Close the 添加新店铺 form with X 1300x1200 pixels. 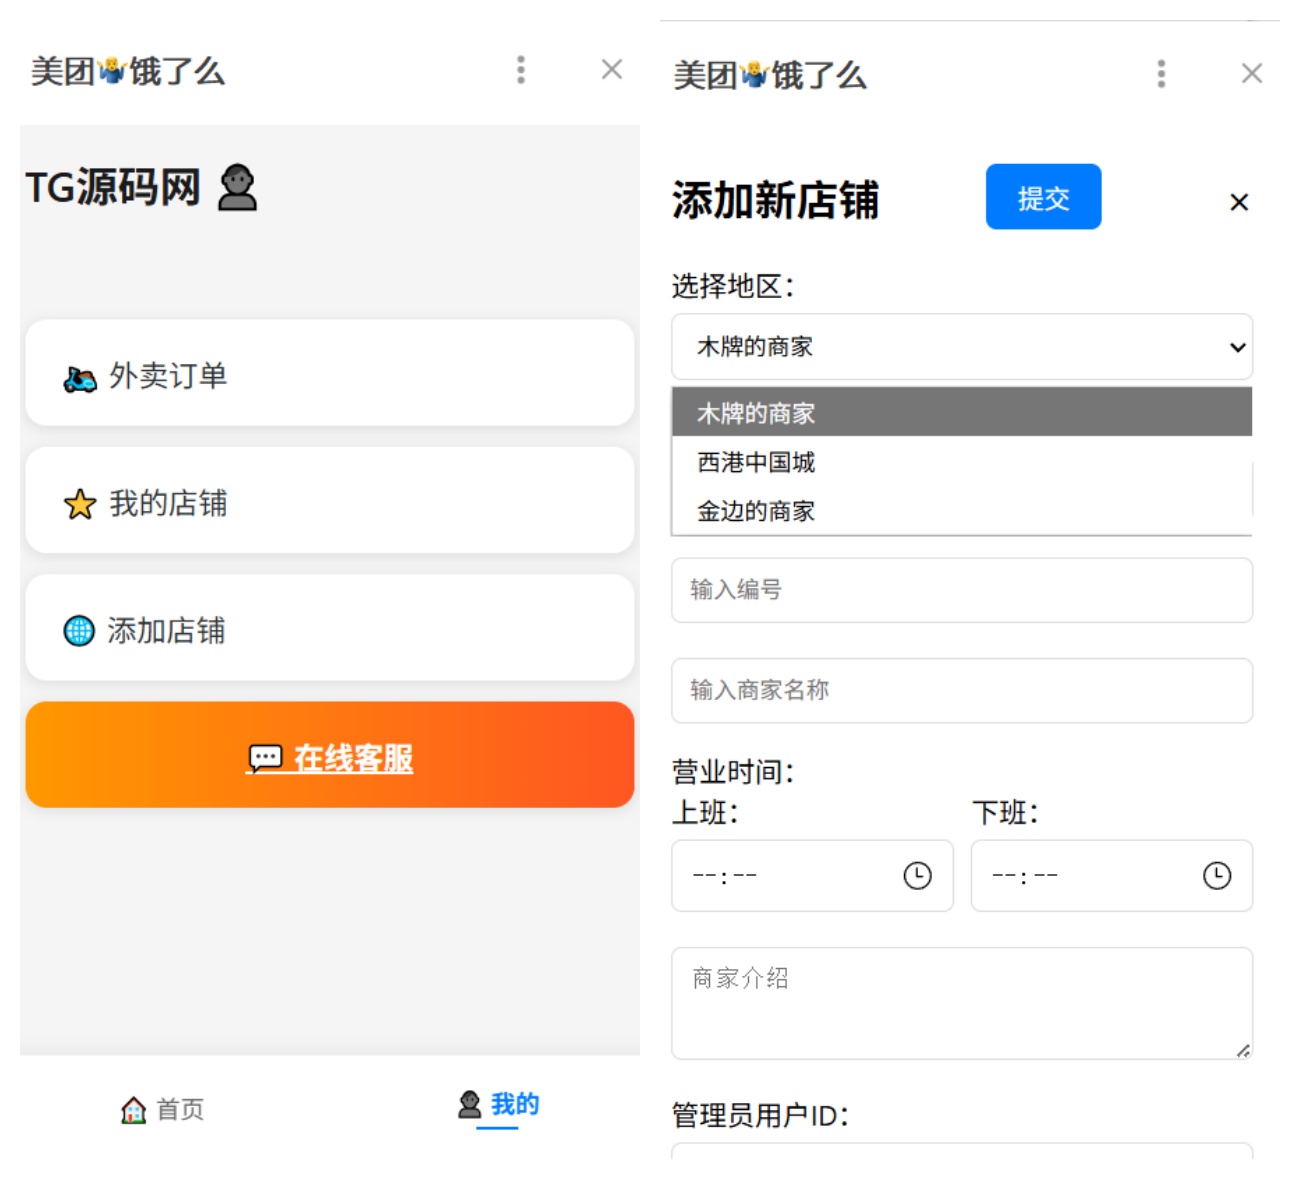(1239, 202)
